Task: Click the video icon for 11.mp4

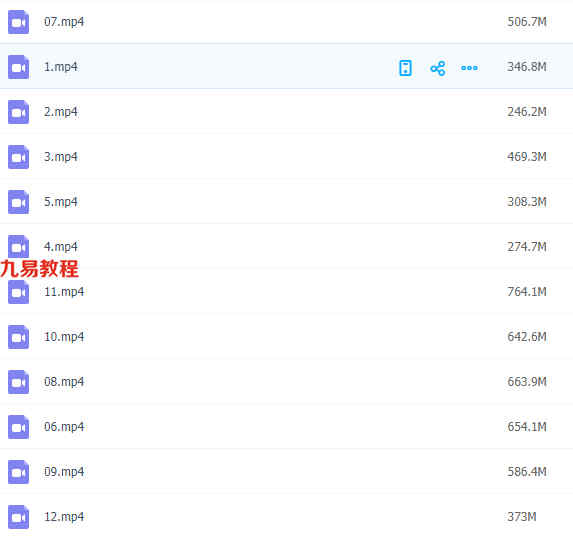Action: (x=19, y=292)
